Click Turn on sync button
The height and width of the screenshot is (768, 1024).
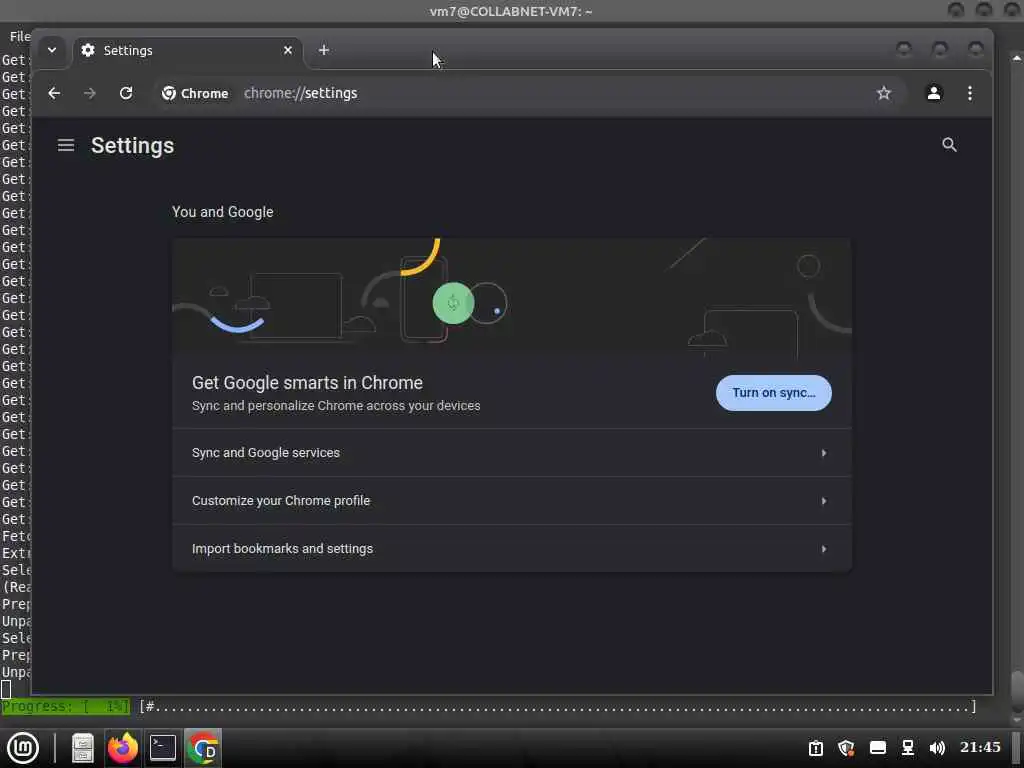pos(774,392)
